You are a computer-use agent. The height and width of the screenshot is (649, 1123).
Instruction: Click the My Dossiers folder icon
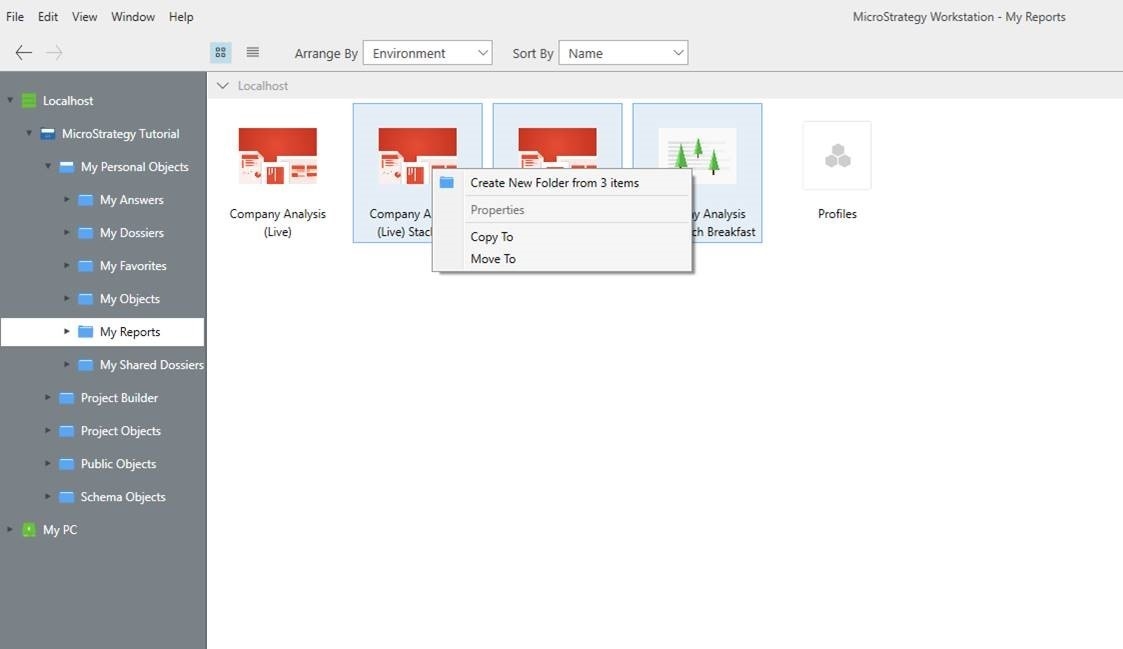point(85,233)
